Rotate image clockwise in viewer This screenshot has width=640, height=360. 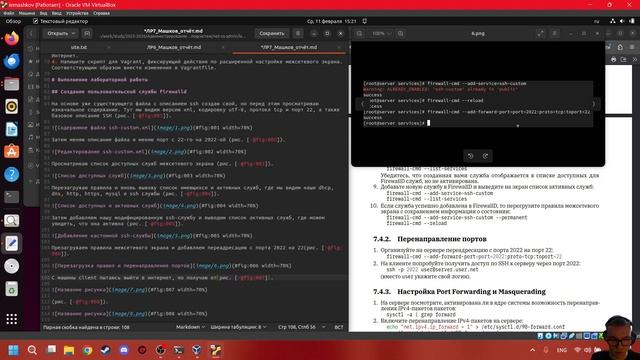pos(485,156)
